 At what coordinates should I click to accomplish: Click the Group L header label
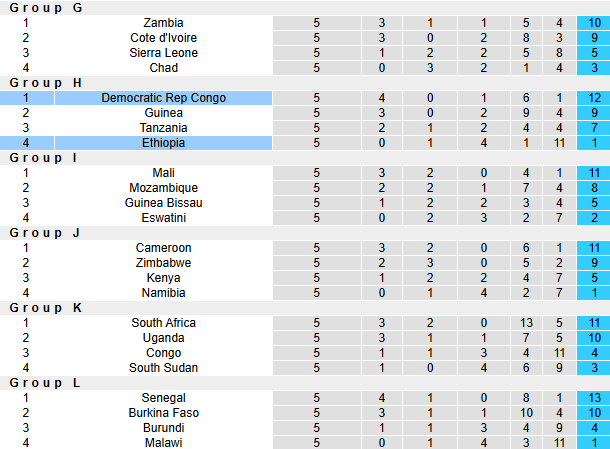[x=45, y=383]
